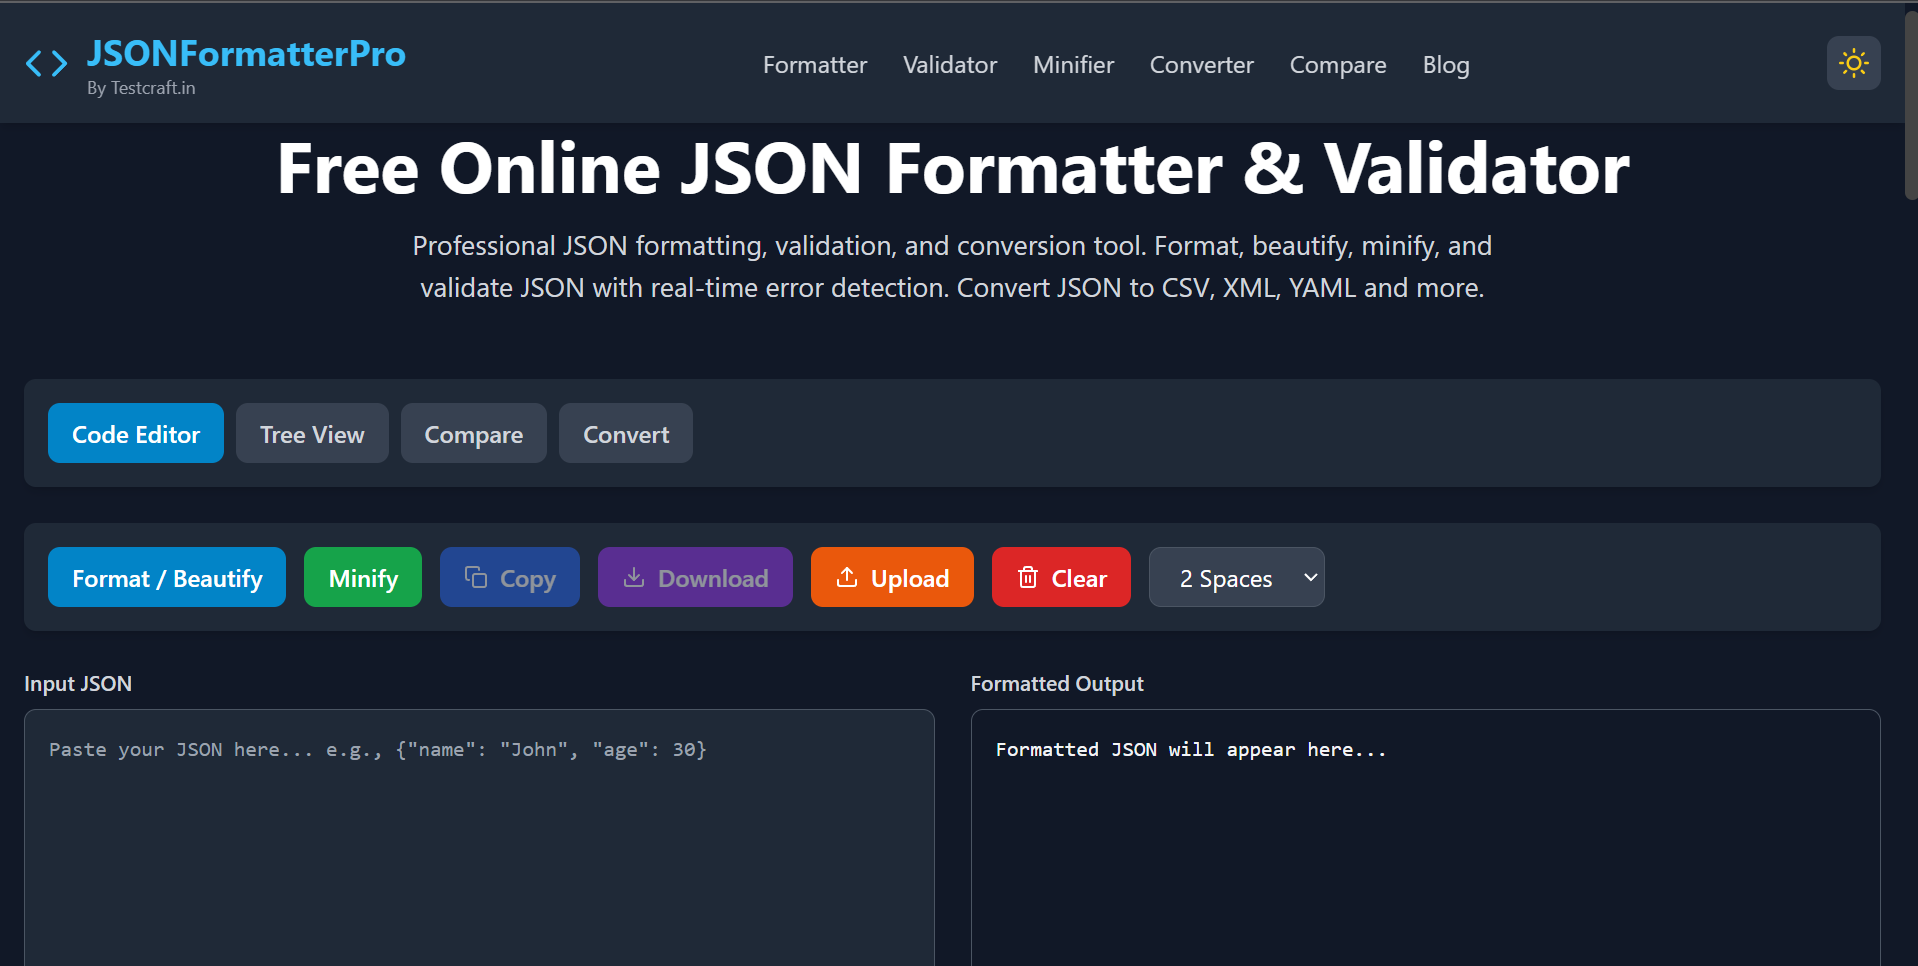The width and height of the screenshot is (1918, 966).
Task: Open the Convert tab
Action: (625, 433)
